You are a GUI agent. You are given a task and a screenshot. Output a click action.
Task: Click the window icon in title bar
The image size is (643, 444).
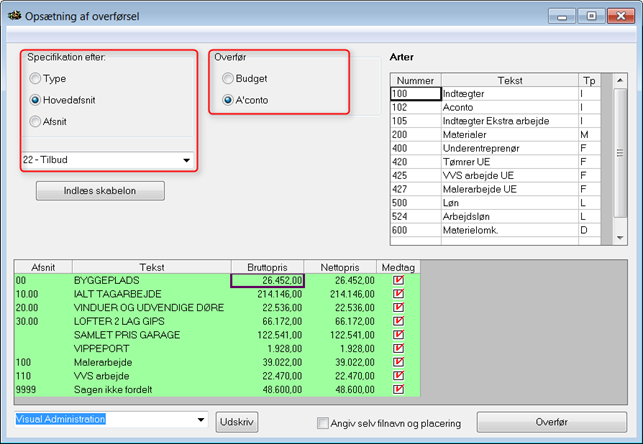click(12, 16)
